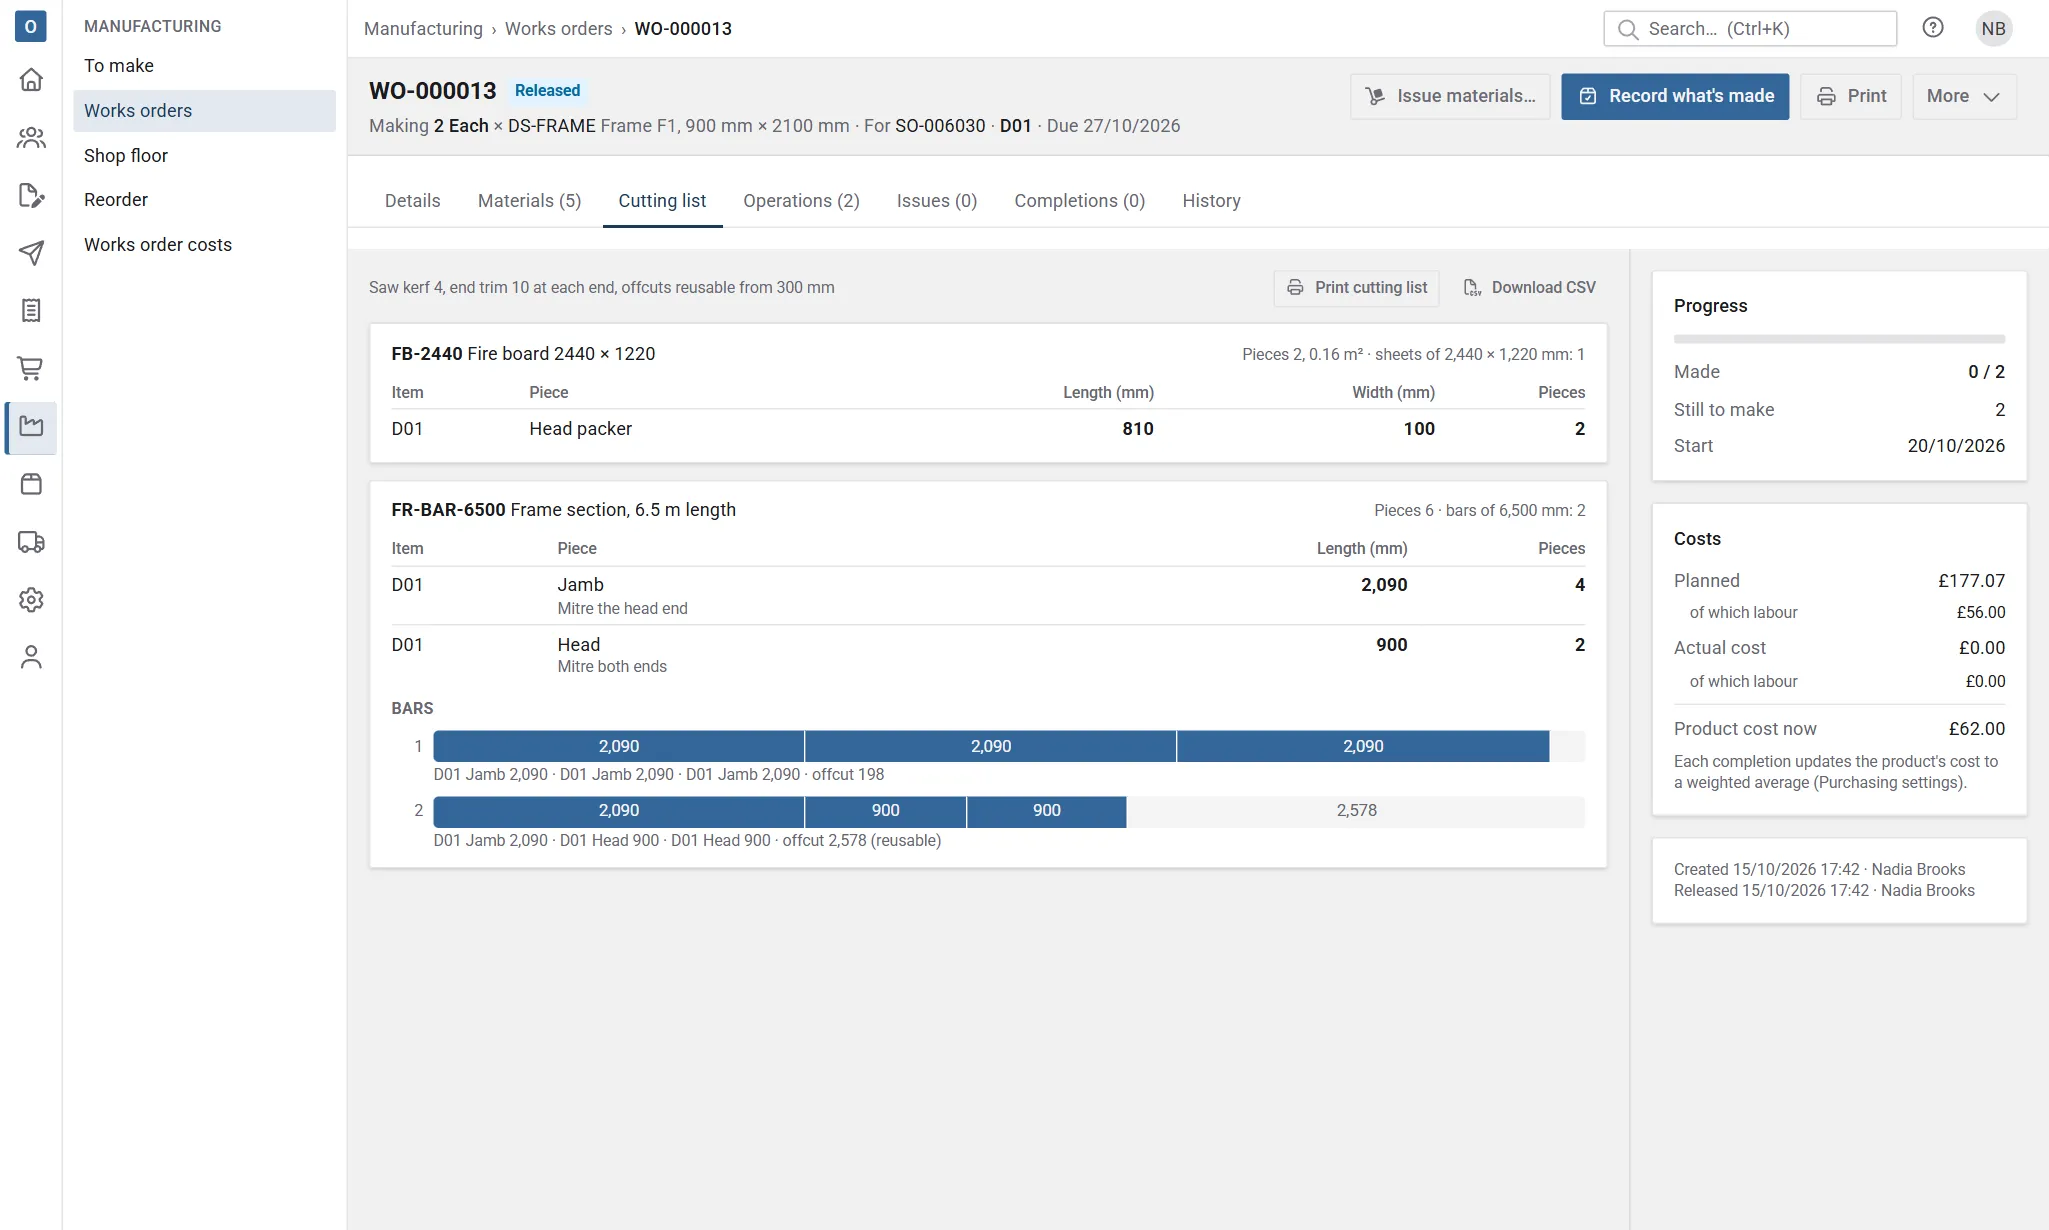Open the delivery truck icon
The height and width of the screenshot is (1230, 2049).
point(31,542)
